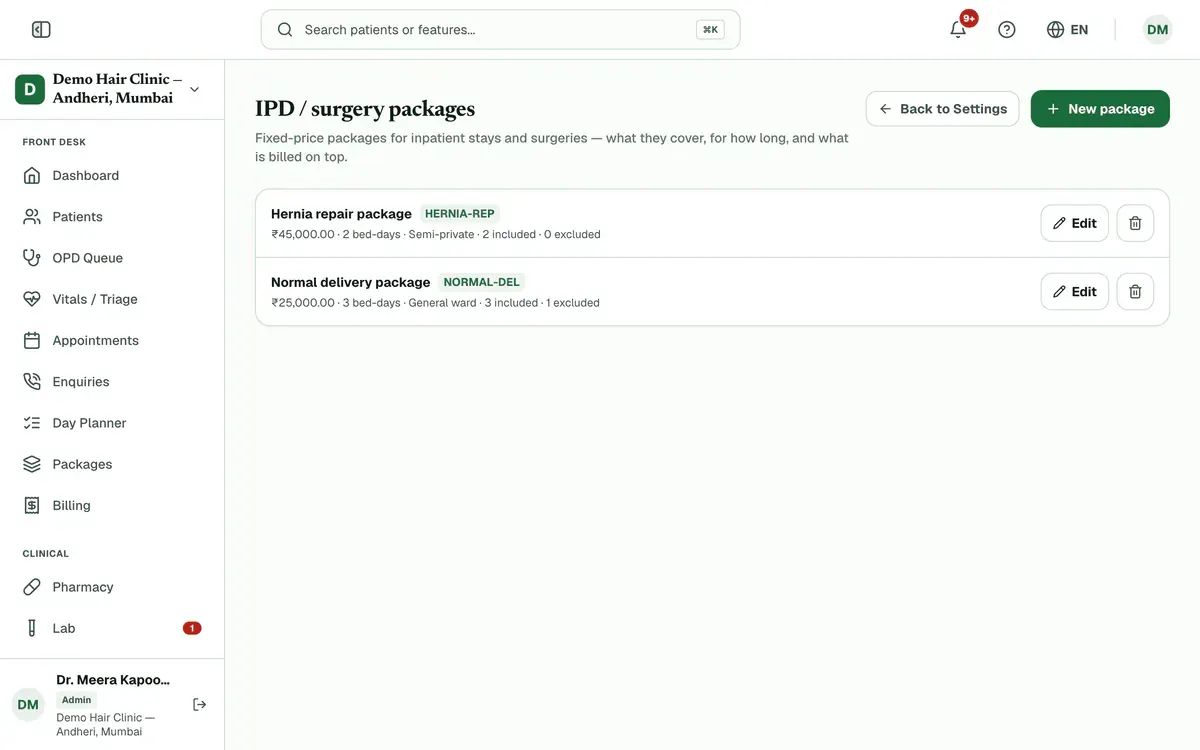
Task: Click the Day Planner checklist icon
Action: [32, 423]
